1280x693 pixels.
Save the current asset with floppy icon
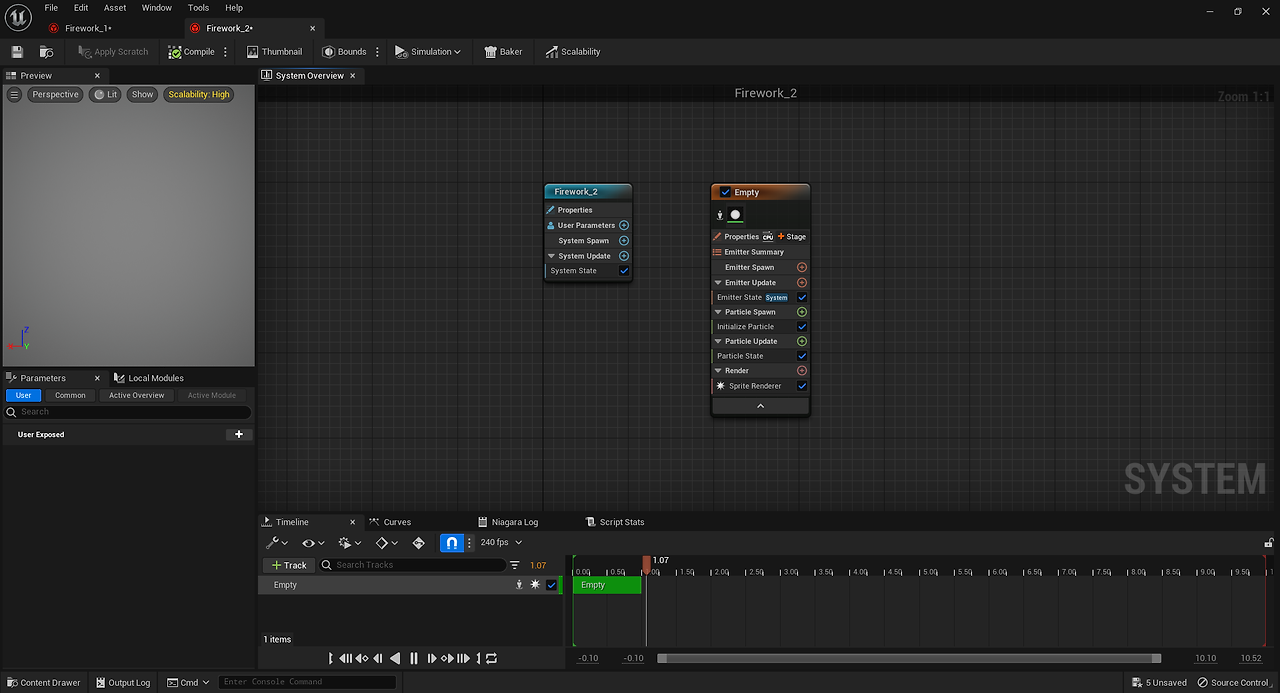[17, 52]
